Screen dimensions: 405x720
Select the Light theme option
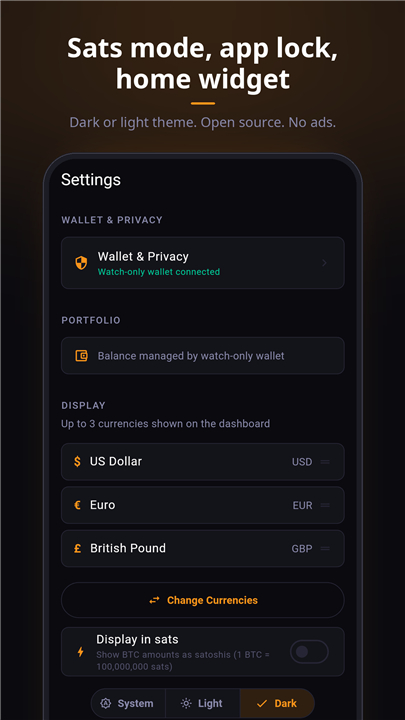point(202,703)
